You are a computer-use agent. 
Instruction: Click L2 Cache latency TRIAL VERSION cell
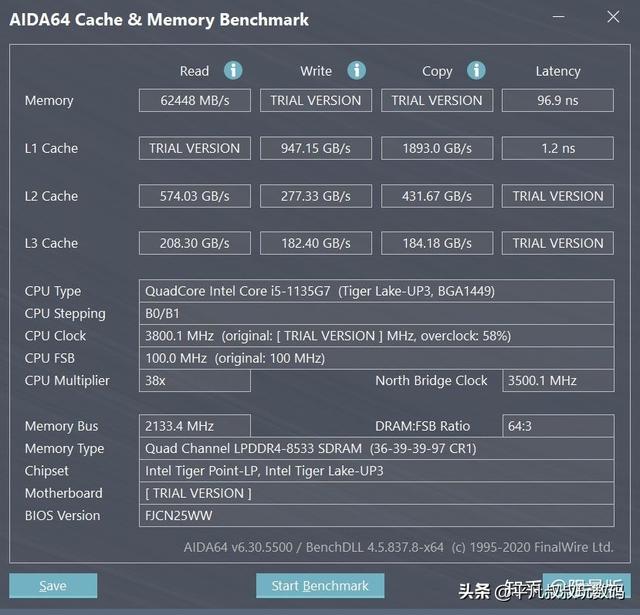pos(558,196)
